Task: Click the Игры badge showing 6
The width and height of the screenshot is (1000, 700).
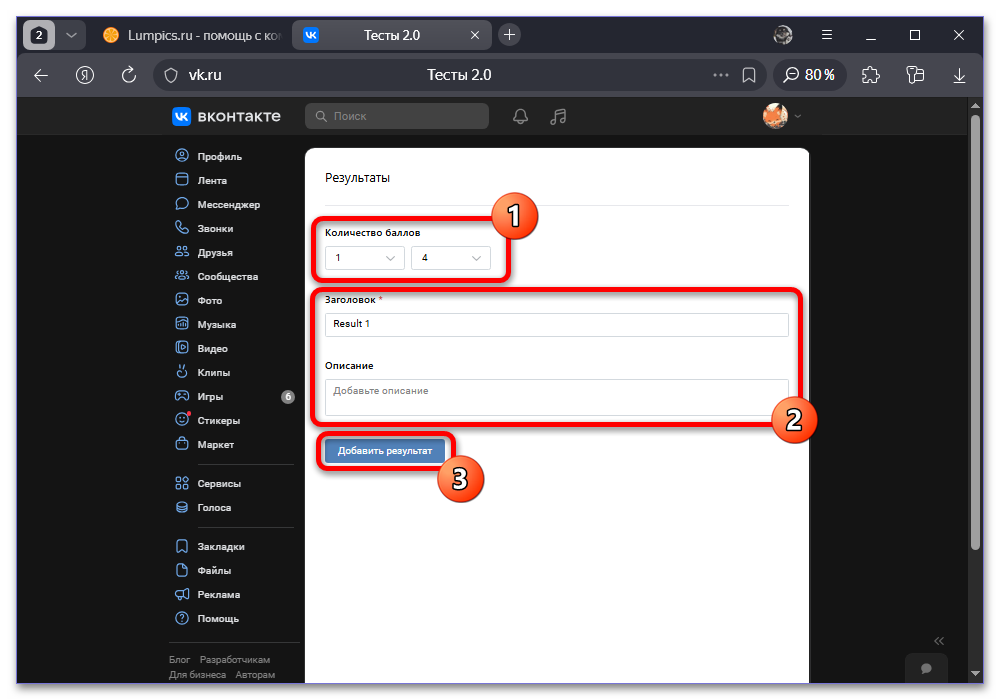Action: [288, 397]
